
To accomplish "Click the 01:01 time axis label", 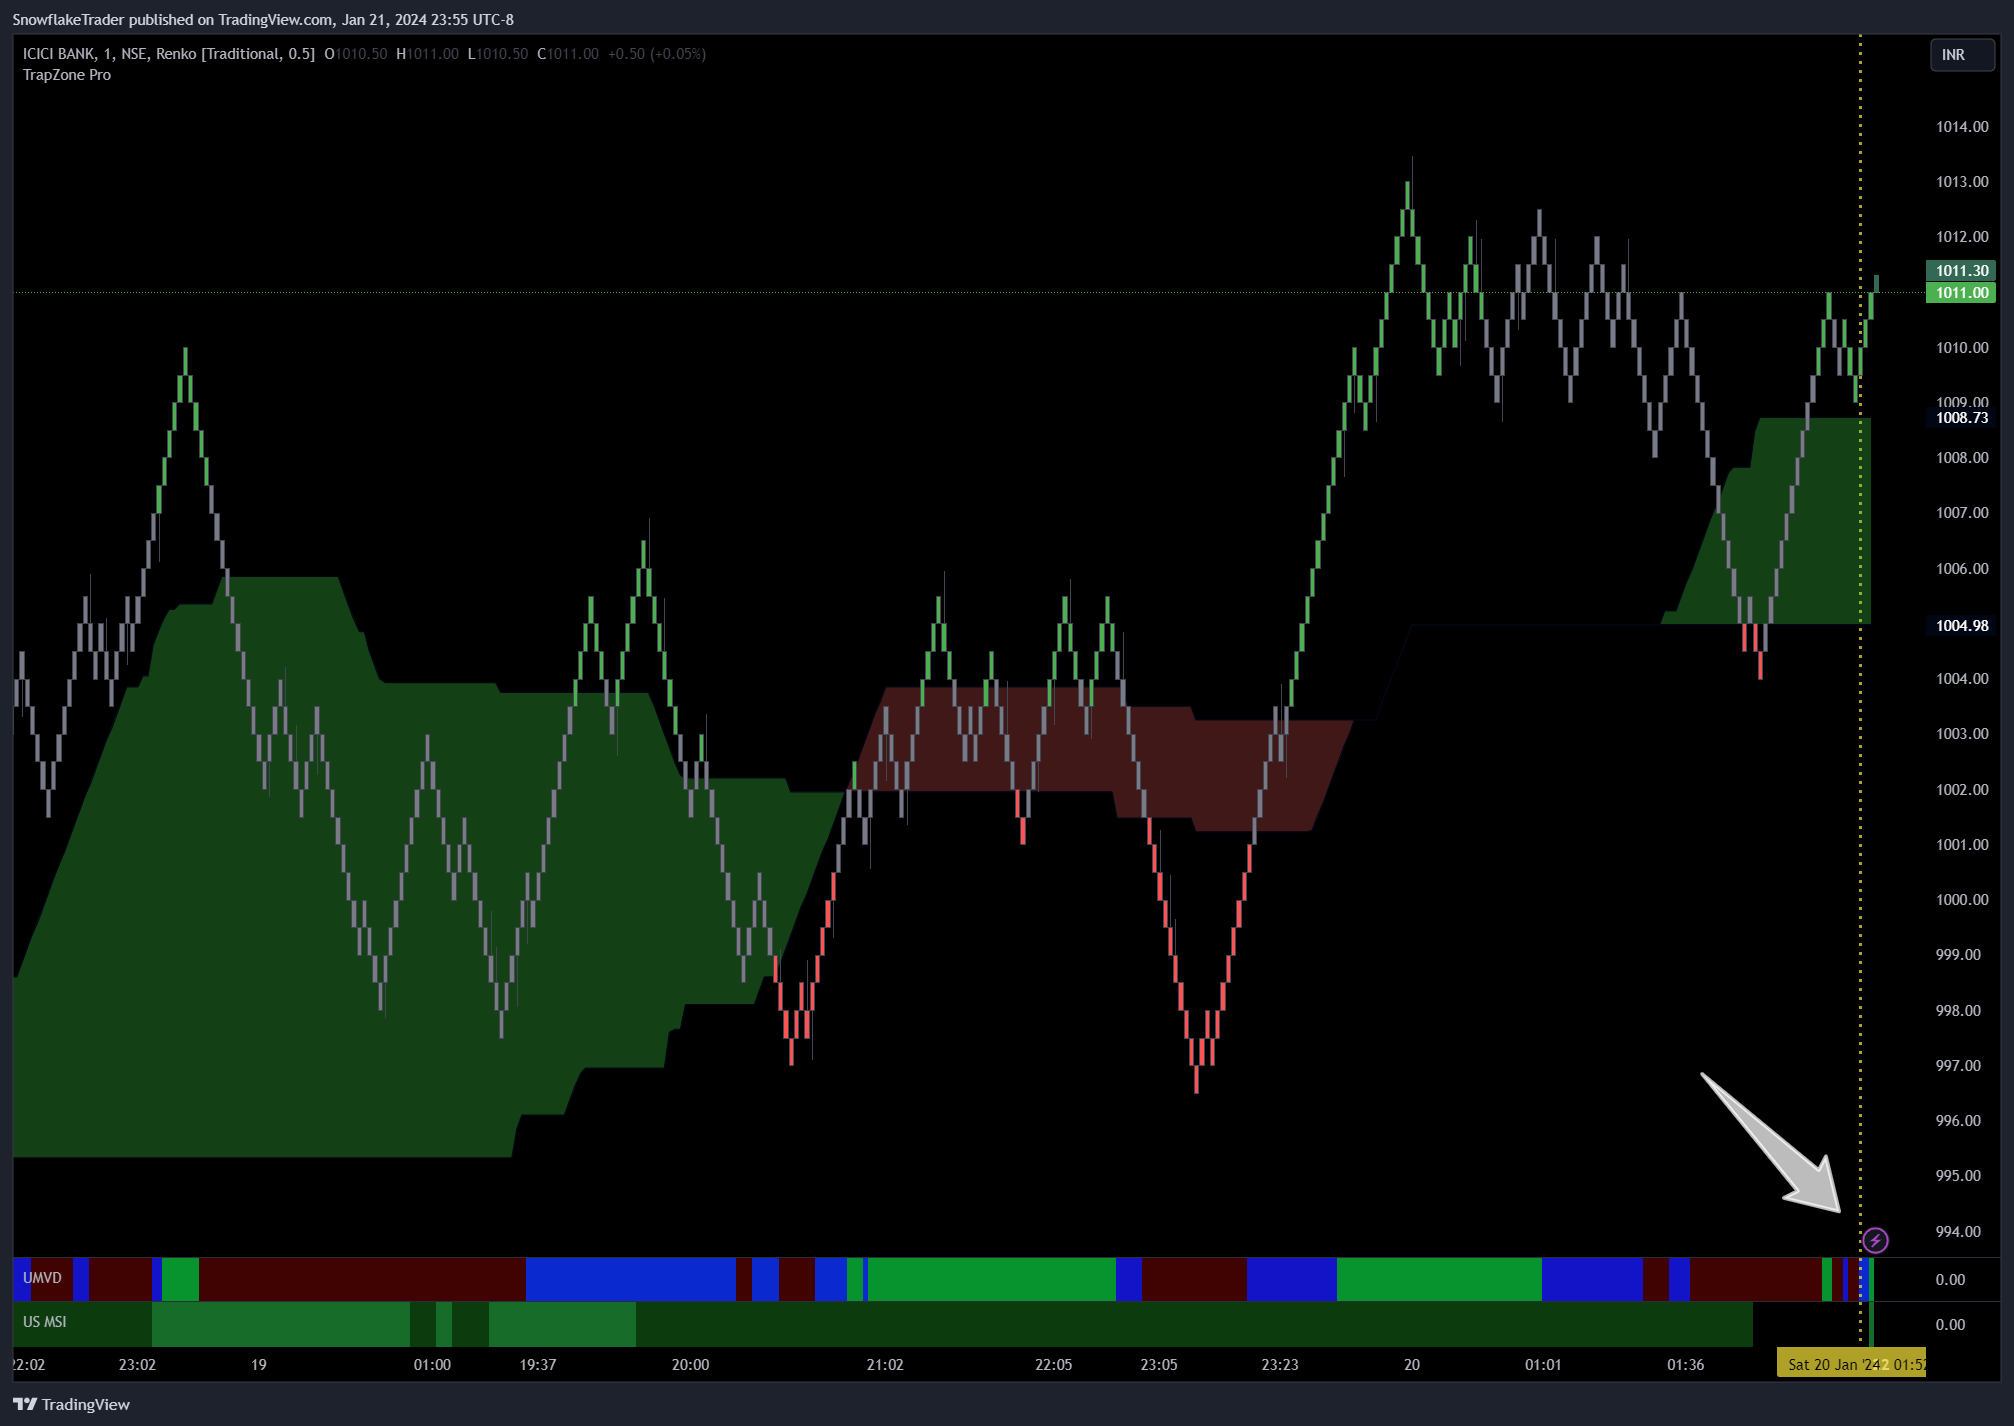I will 1542,1364.
